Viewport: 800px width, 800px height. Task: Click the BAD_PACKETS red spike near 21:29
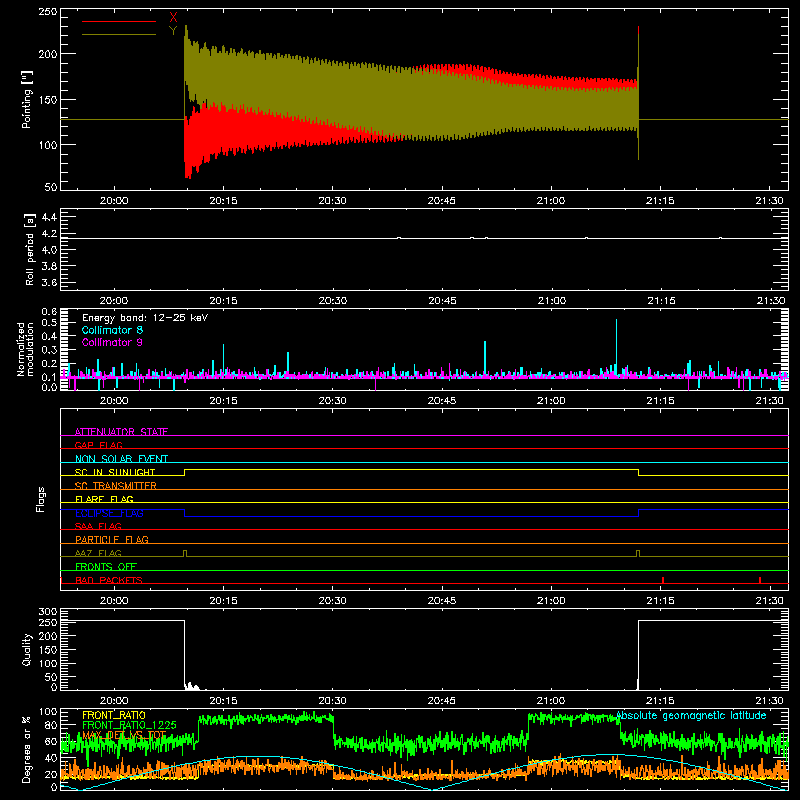[760, 580]
